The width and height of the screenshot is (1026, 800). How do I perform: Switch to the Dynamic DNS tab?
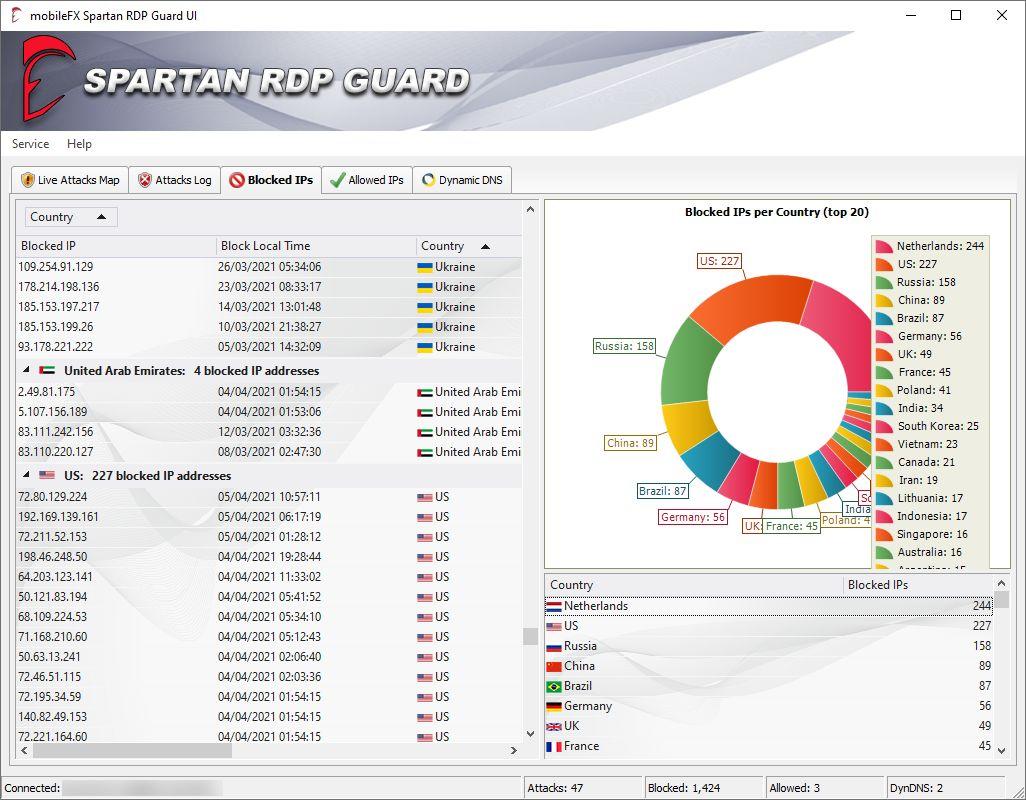(462, 180)
